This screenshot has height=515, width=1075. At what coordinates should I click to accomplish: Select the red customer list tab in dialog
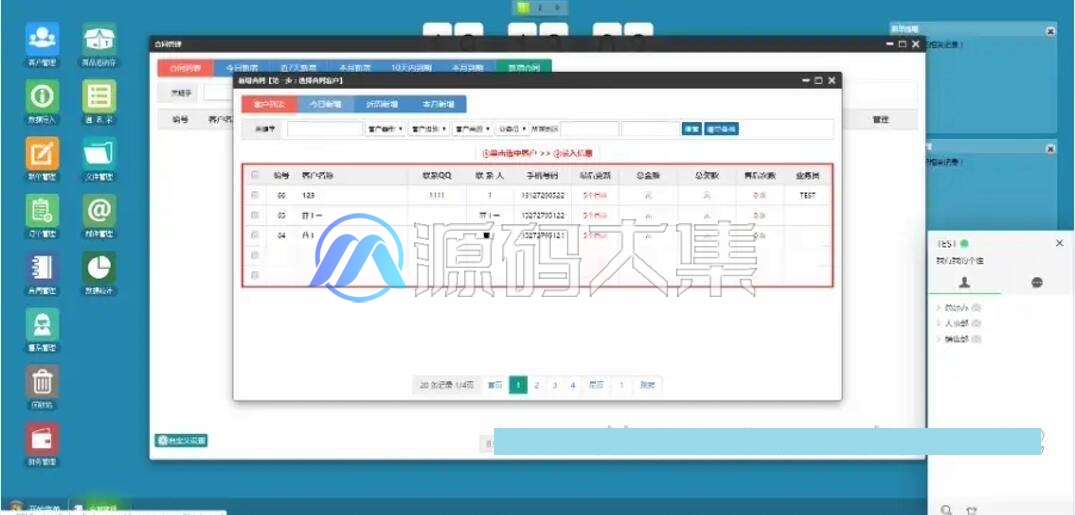click(269, 104)
